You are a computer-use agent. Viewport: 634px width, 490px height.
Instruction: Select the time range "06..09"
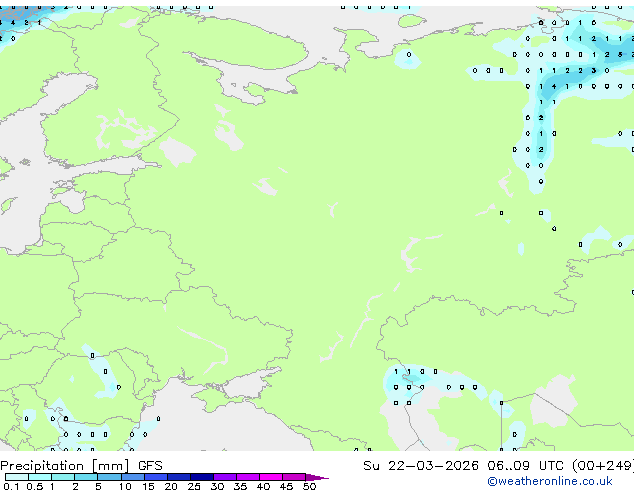pyautogui.click(x=508, y=466)
